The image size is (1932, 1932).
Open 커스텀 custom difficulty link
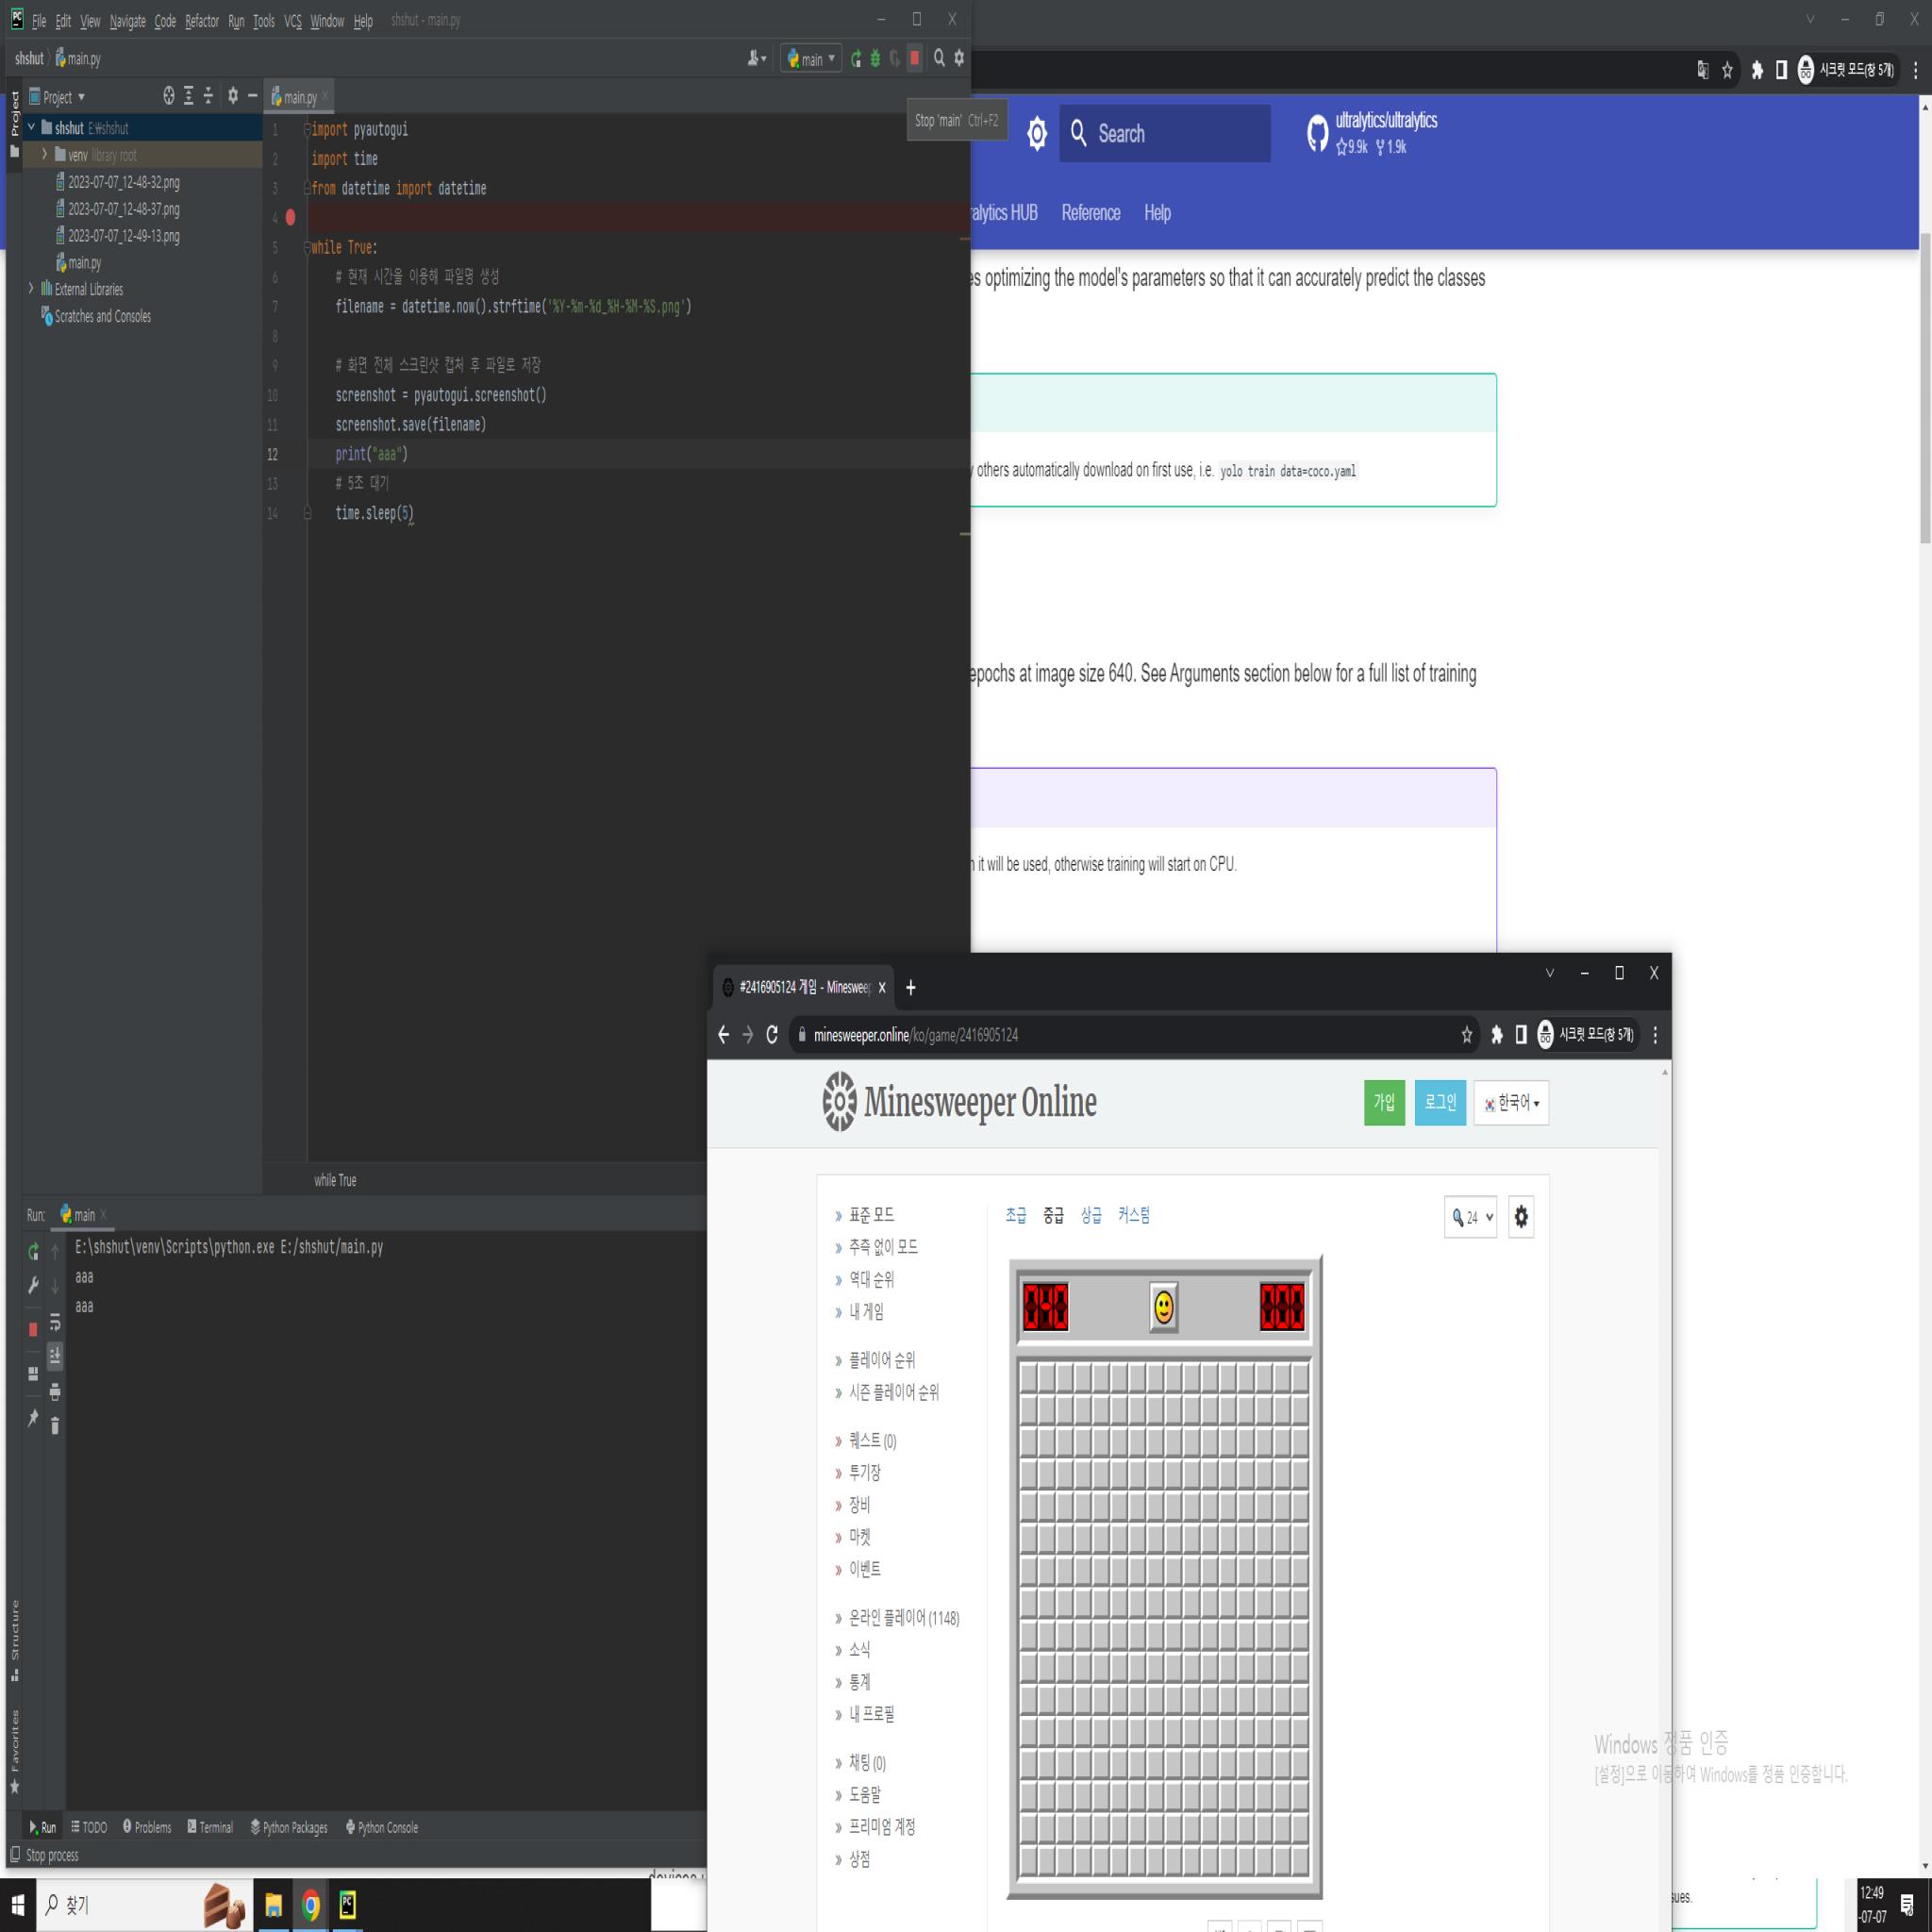coord(1134,1215)
